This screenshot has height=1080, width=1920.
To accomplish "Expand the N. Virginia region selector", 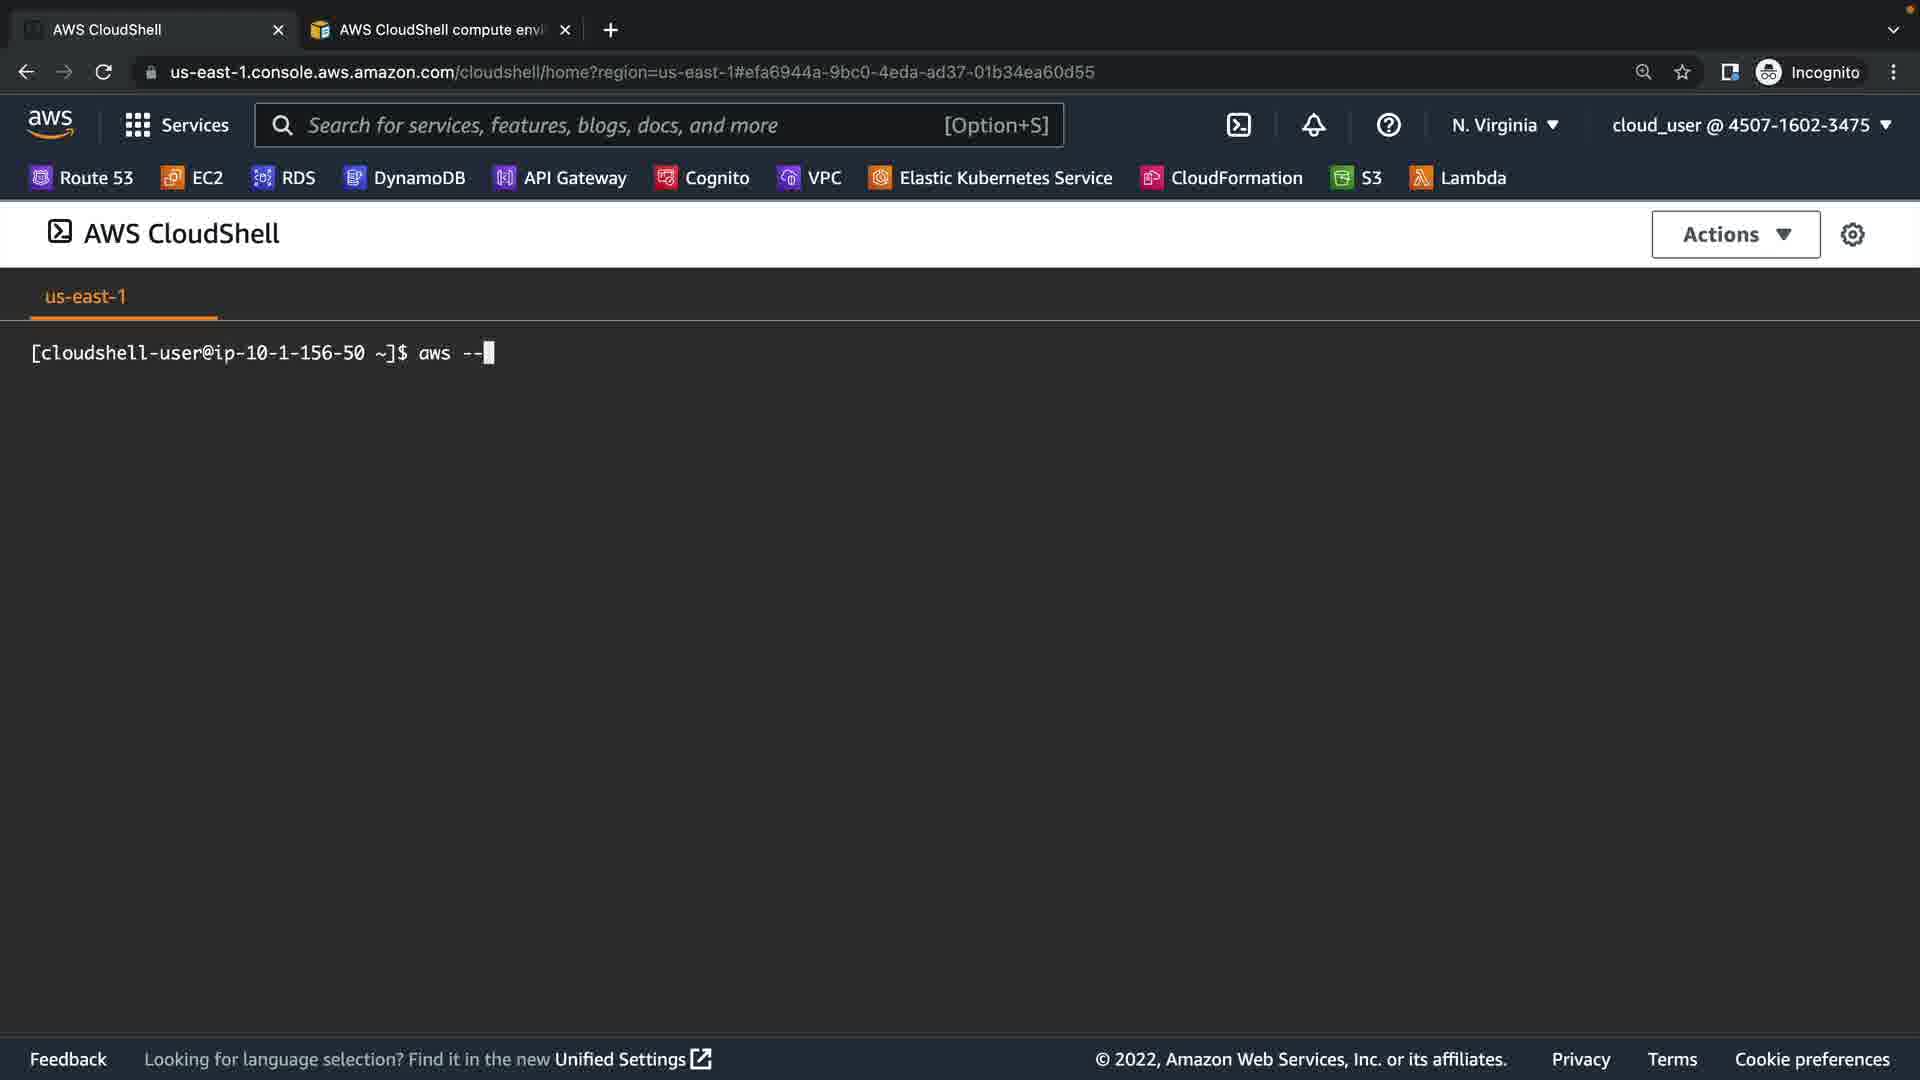I will point(1505,125).
